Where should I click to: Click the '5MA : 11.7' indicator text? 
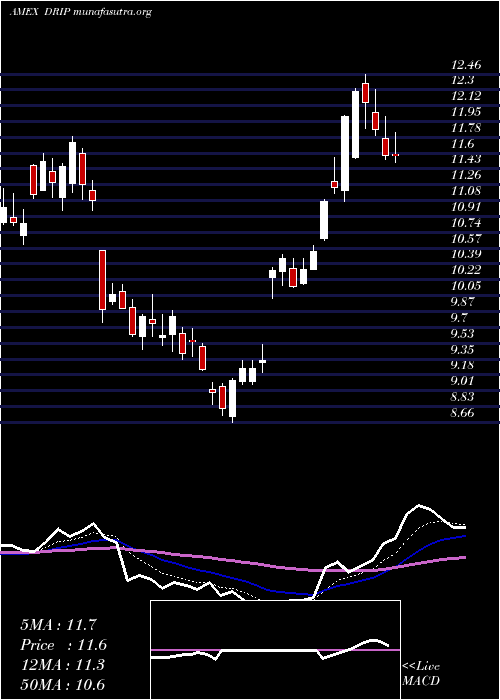(x=58, y=625)
